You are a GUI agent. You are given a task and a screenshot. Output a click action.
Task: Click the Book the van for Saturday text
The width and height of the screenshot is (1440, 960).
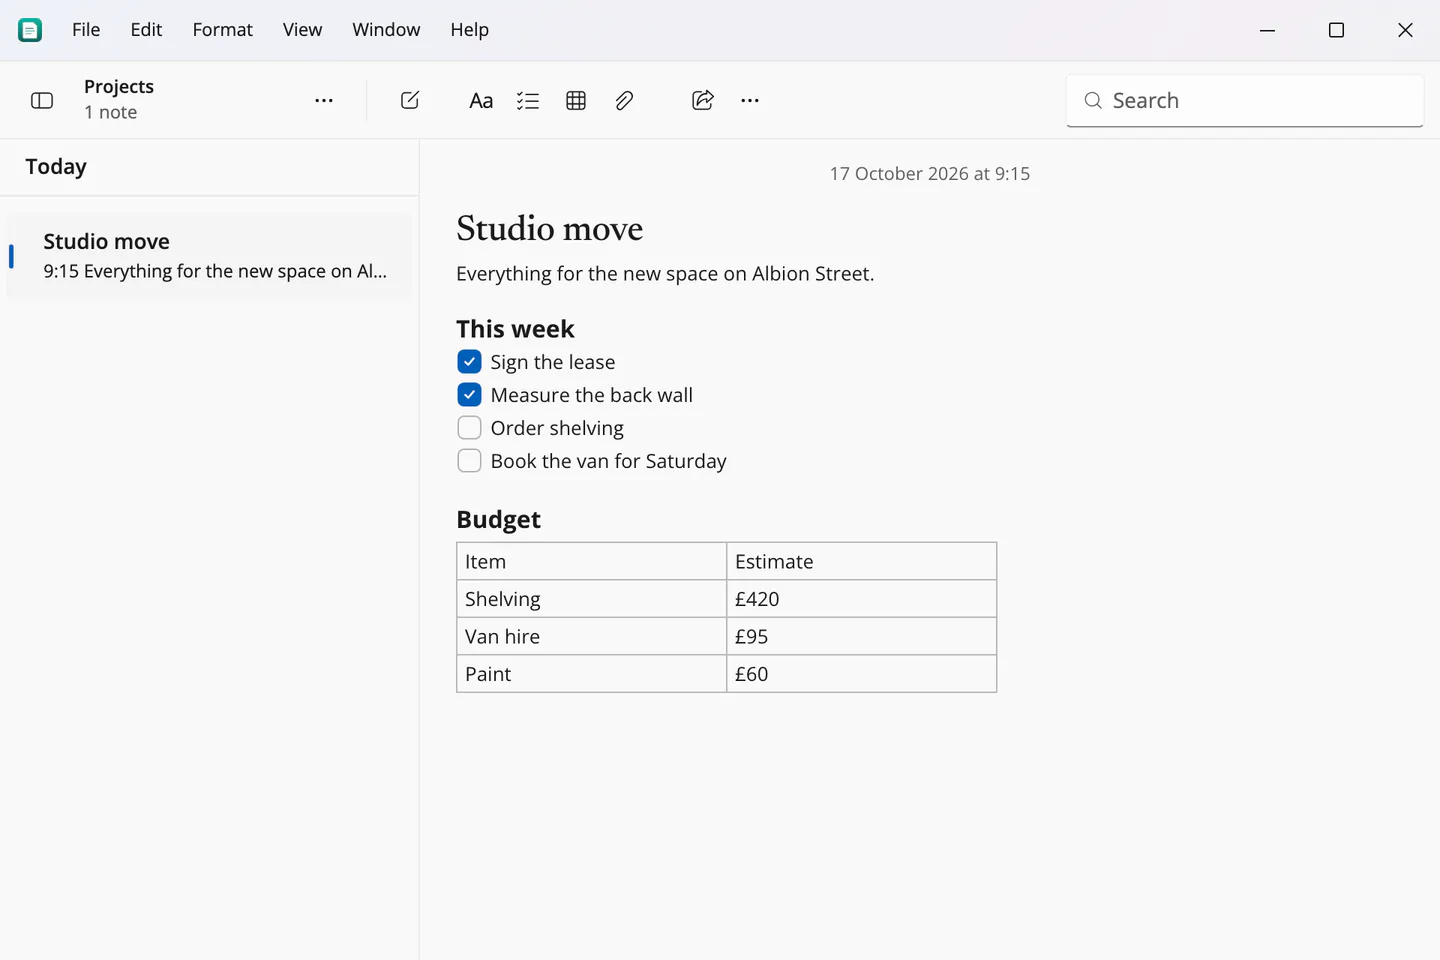(609, 461)
